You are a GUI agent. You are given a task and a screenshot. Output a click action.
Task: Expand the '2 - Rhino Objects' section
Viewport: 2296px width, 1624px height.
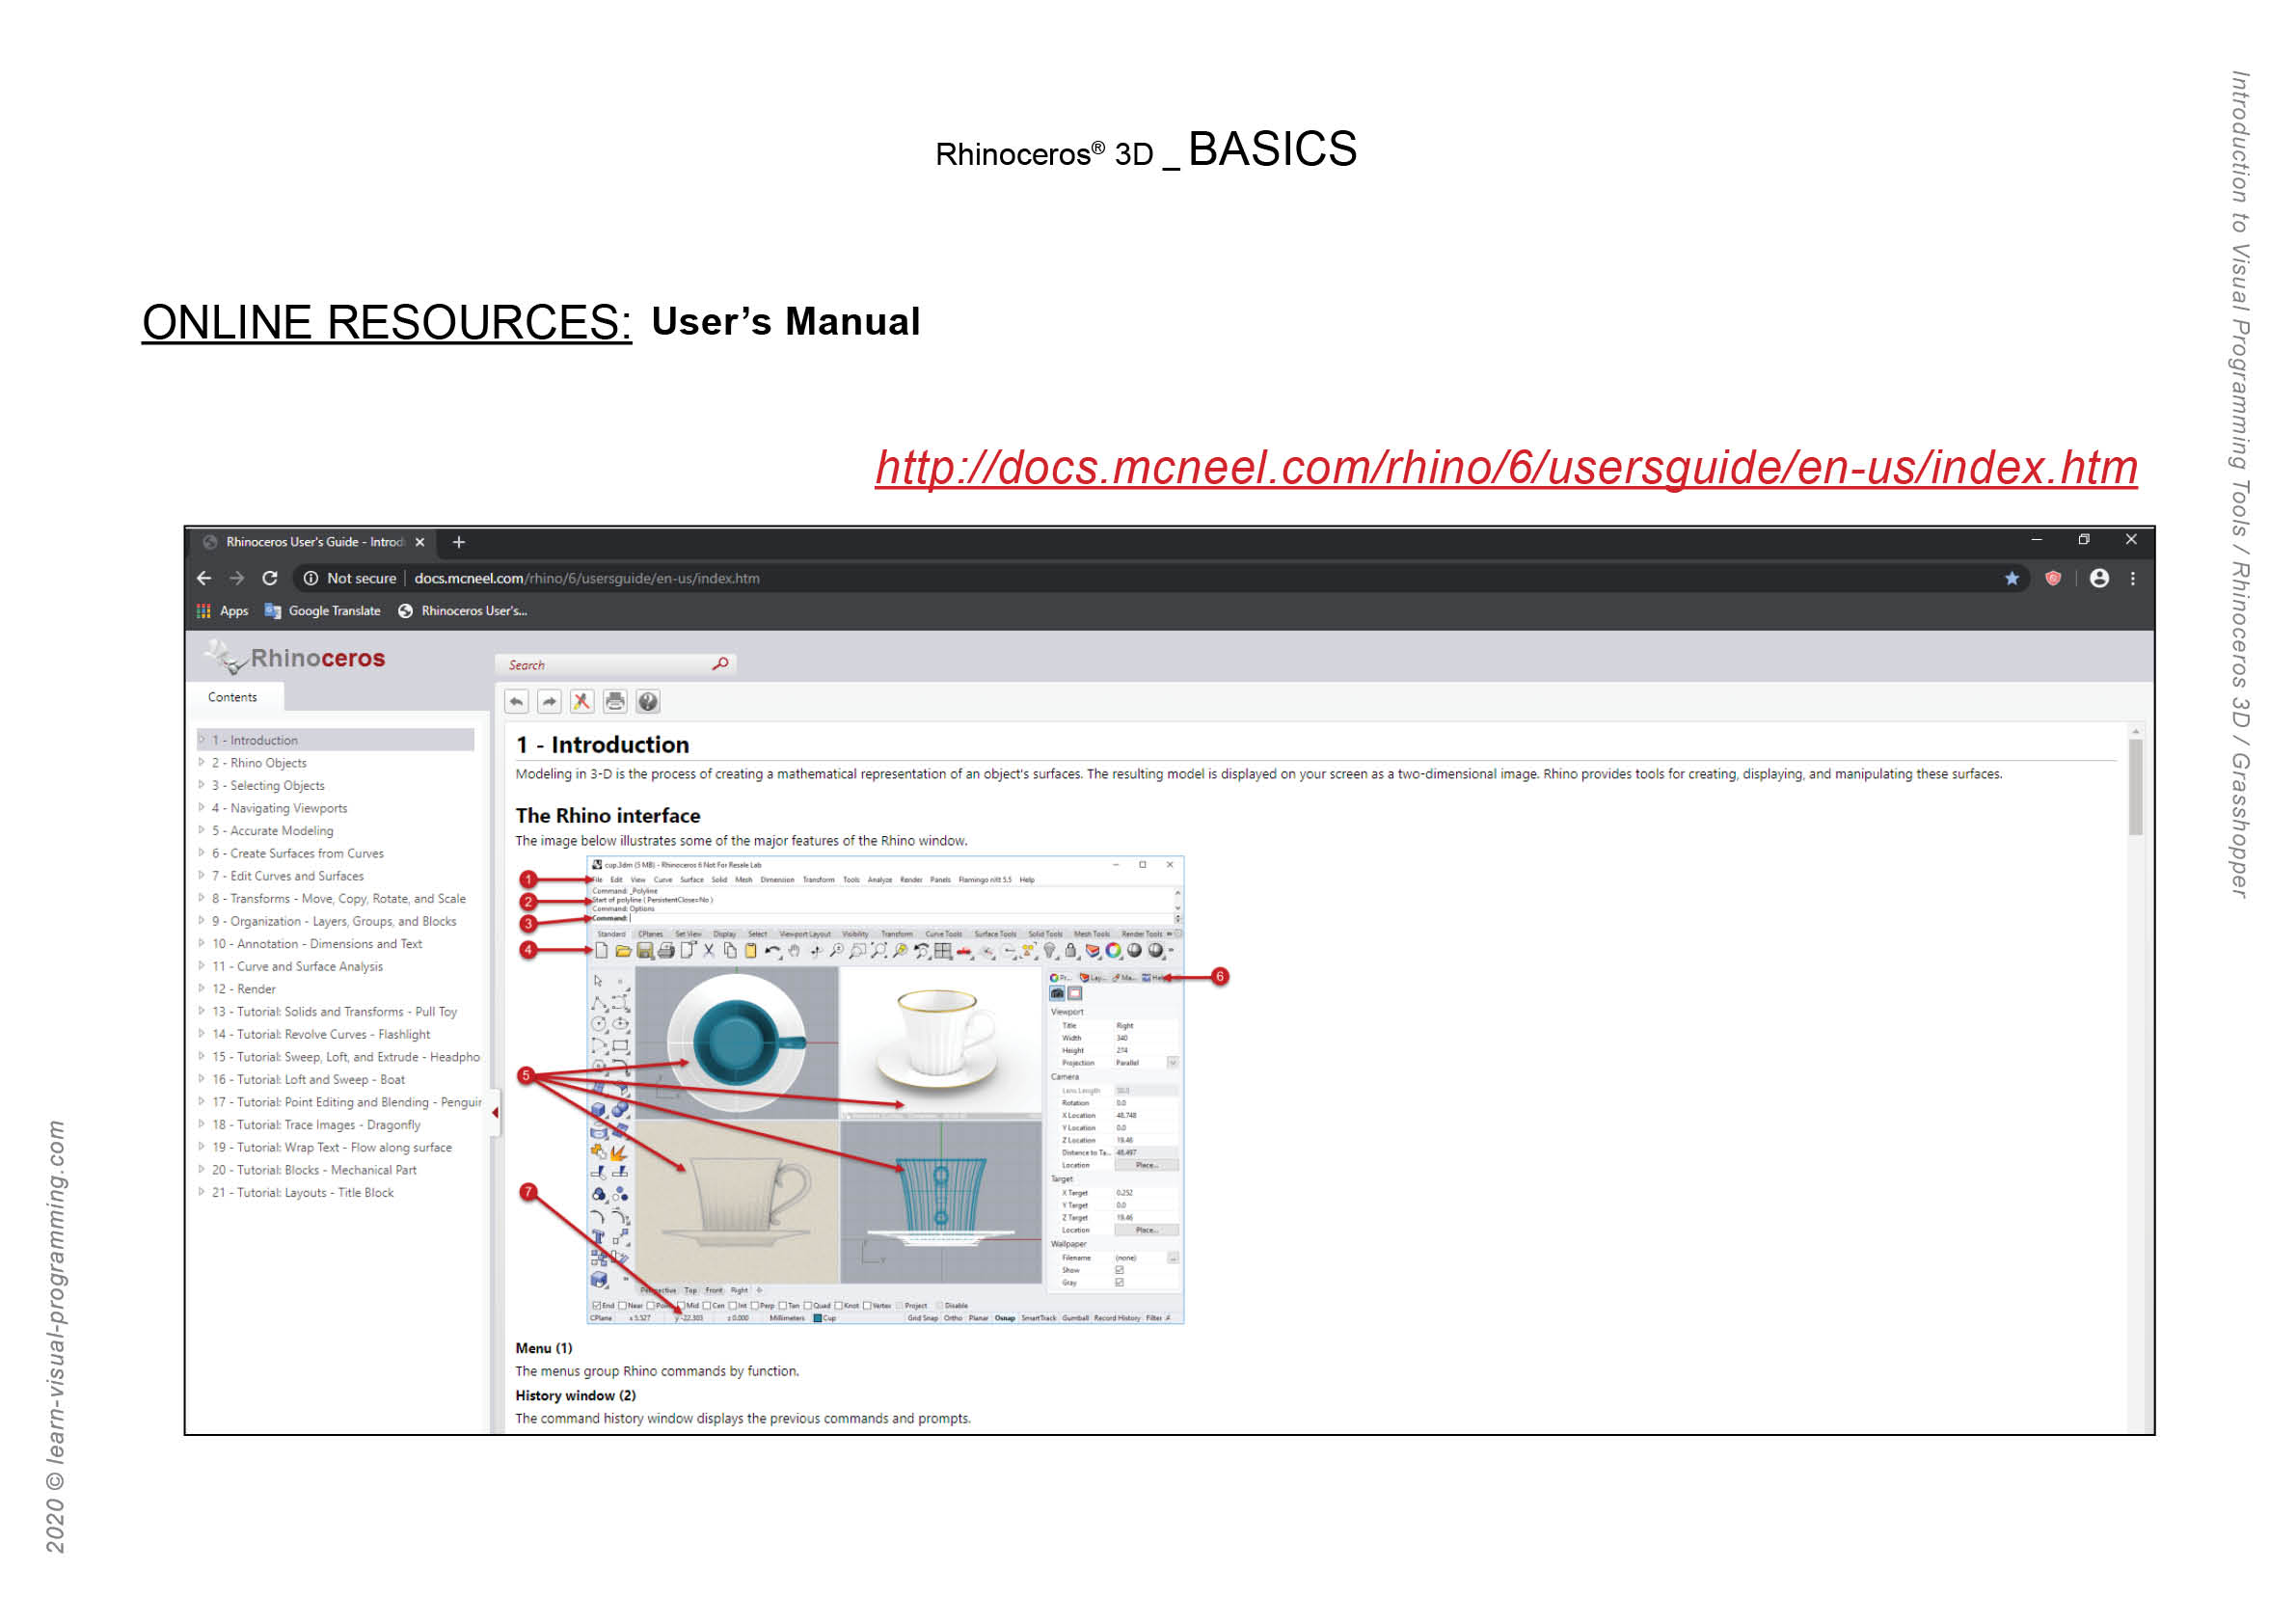click(200, 762)
